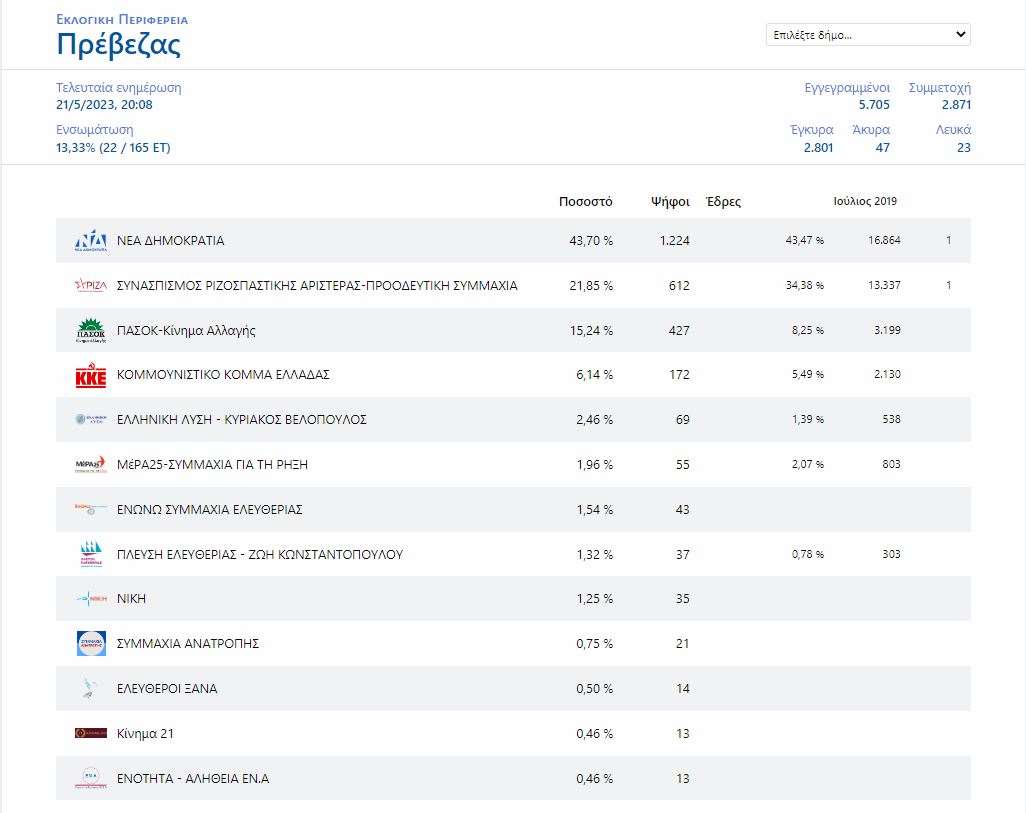Open the 'Επιλέξτε δήμο...' municipality dropdown
The image size is (1026, 813).
coord(867,35)
